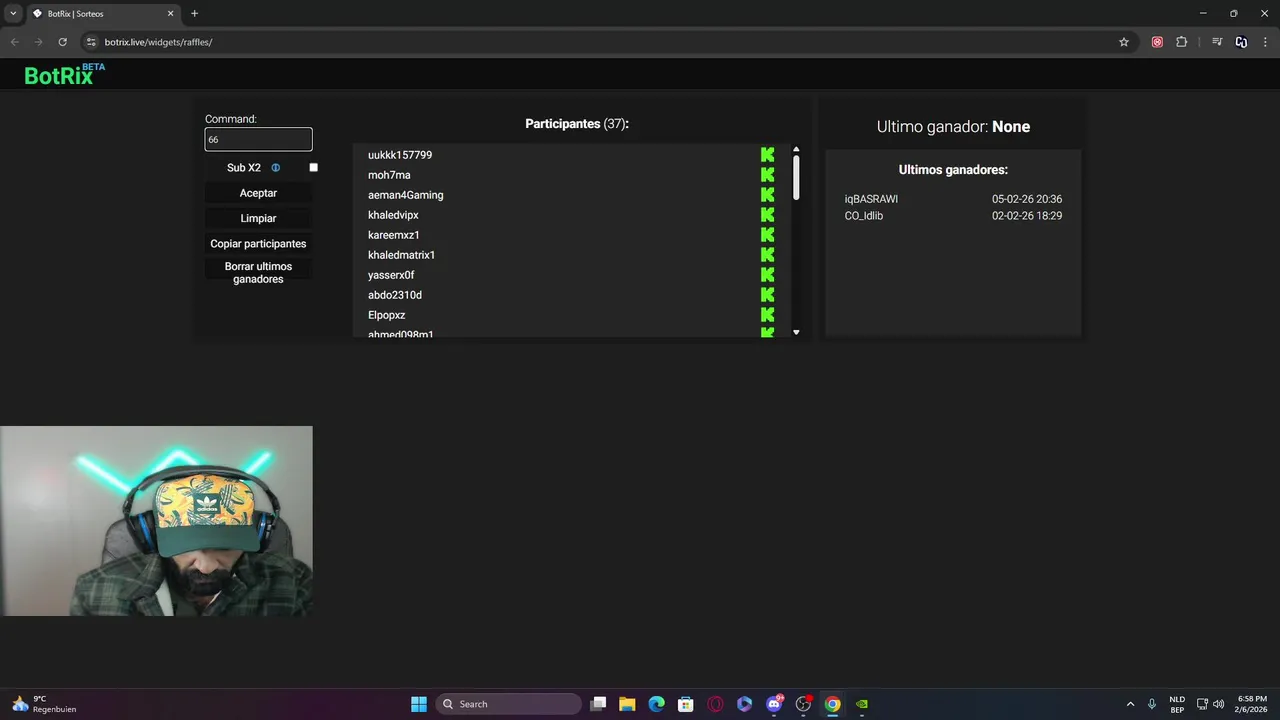Open the Chrome Extensions puzzle icon
The width and height of the screenshot is (1280, 720).
tap(1181, 42)
